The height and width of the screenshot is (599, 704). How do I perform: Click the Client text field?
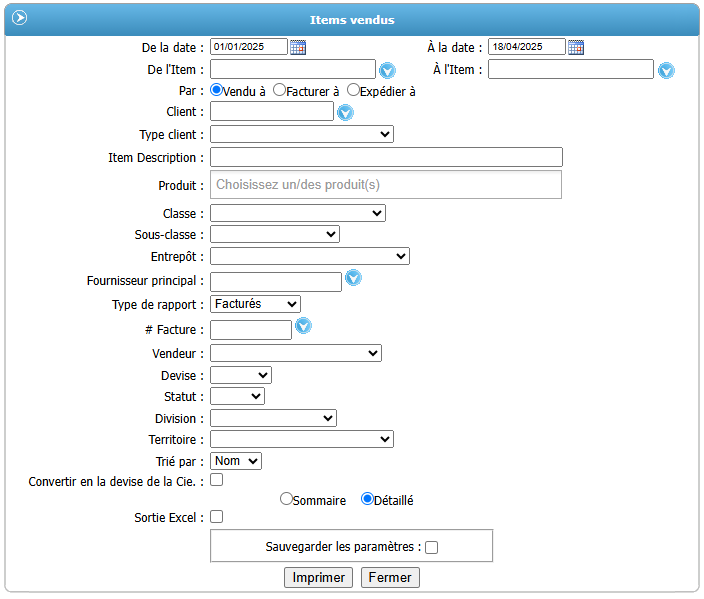pos(272,111)
